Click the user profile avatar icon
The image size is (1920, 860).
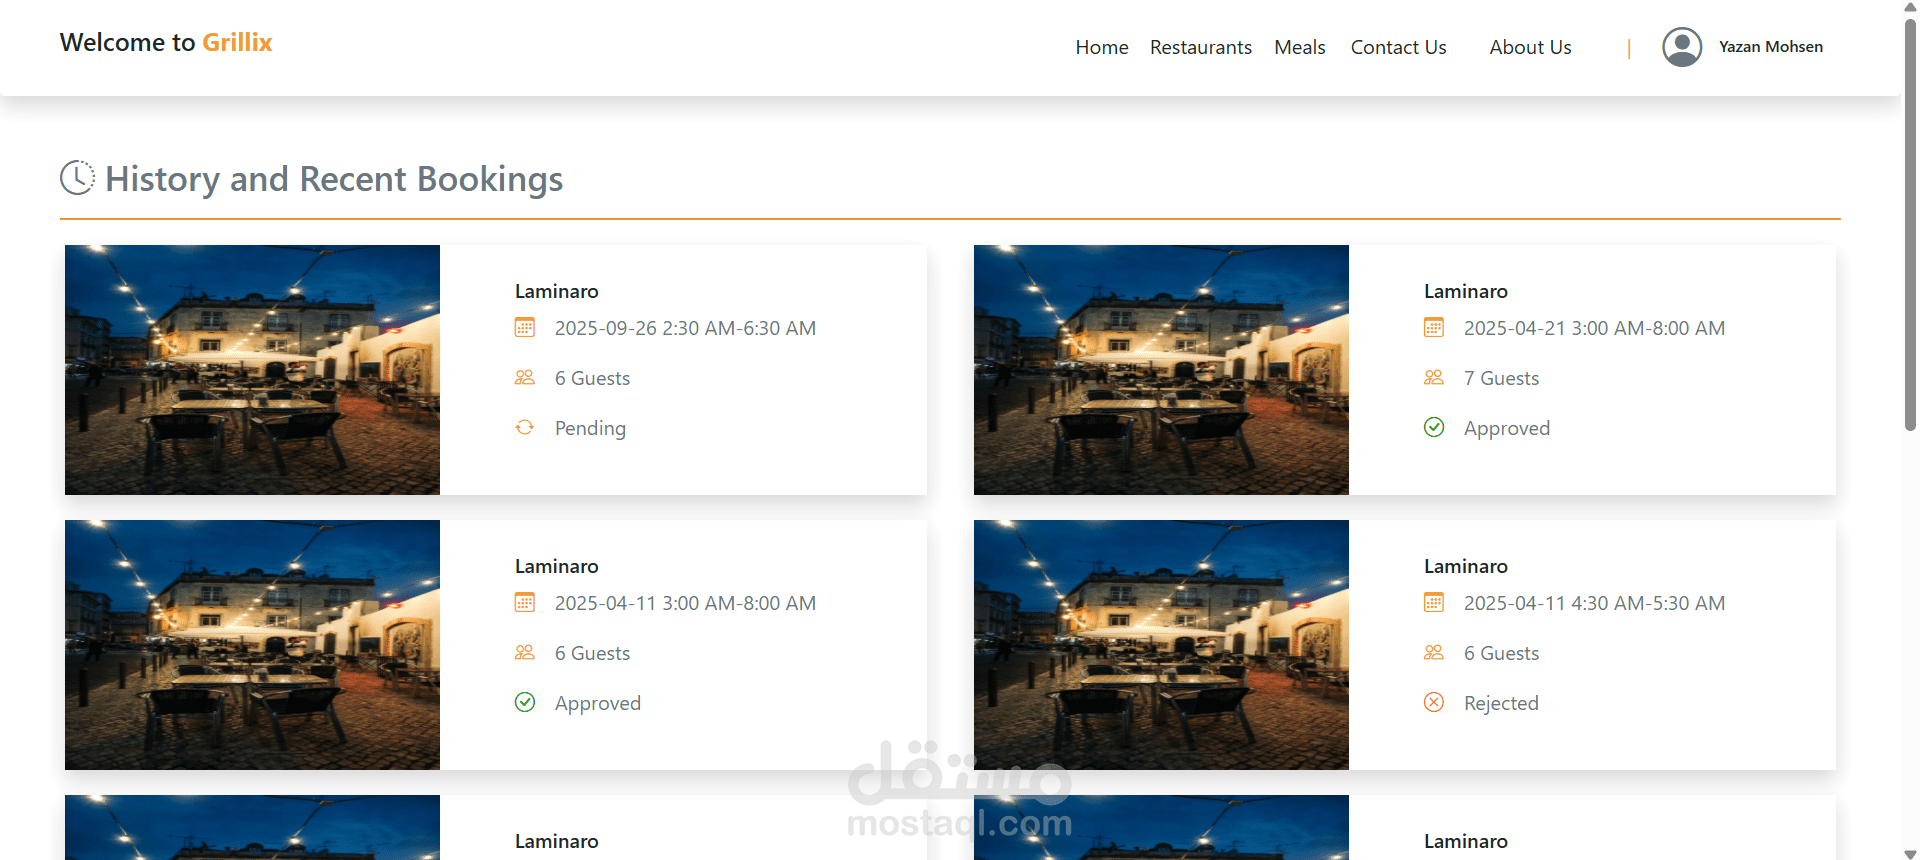tap(1682, 47)
